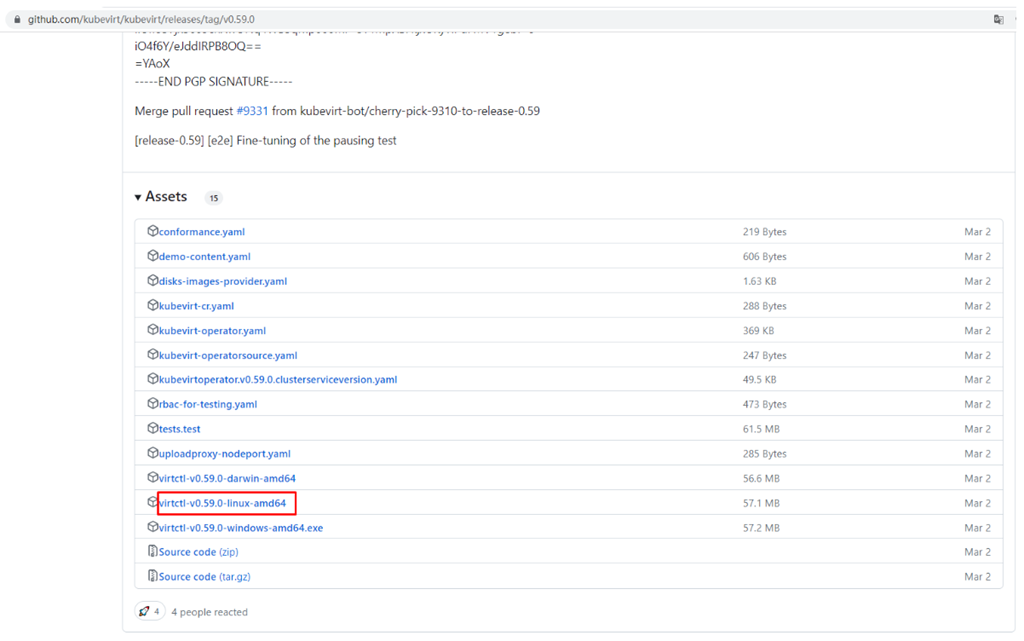1024x641 pixels.
Task: Download kubevirt-operator.yaml
Action: click(212, 331)
